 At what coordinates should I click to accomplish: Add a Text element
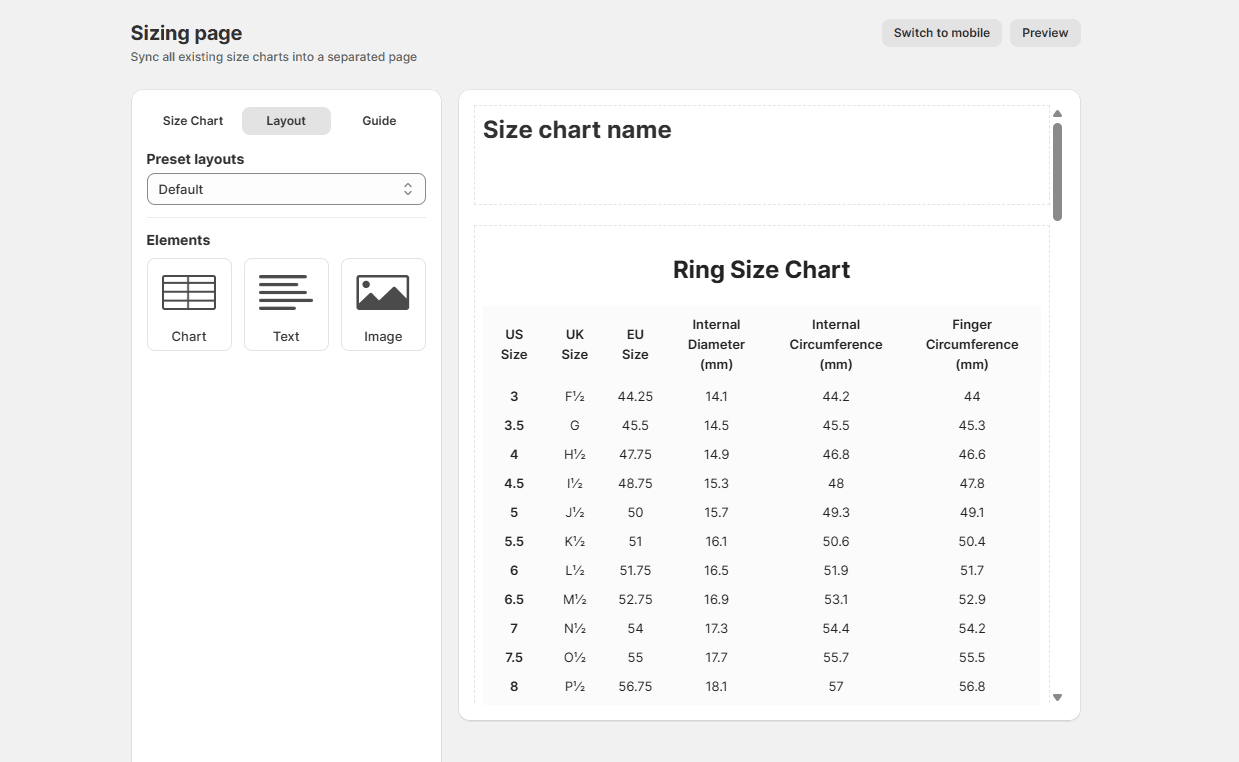pos(286,304)
